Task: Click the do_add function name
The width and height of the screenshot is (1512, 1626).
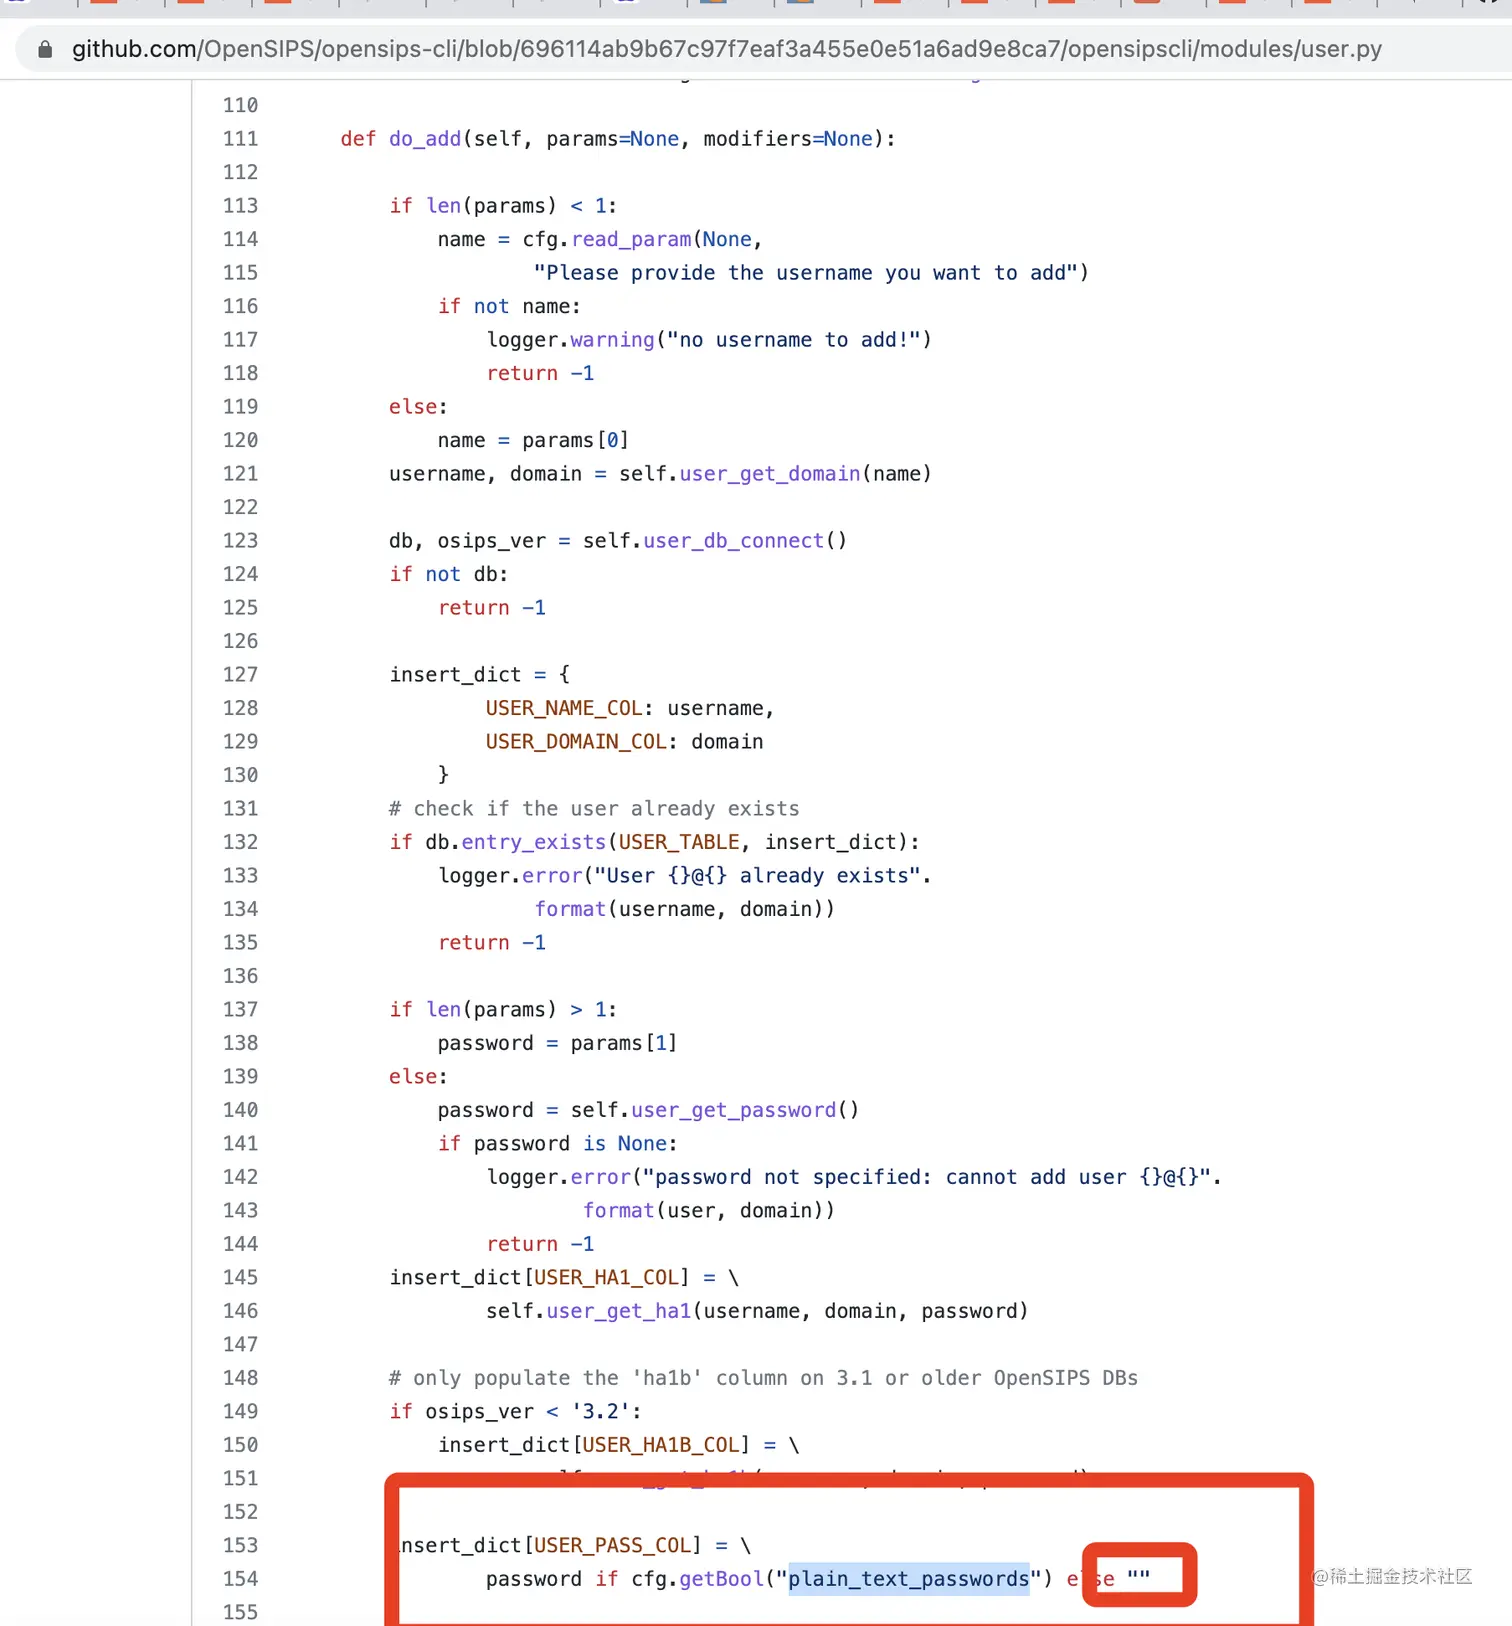Action: coord(425,139)
